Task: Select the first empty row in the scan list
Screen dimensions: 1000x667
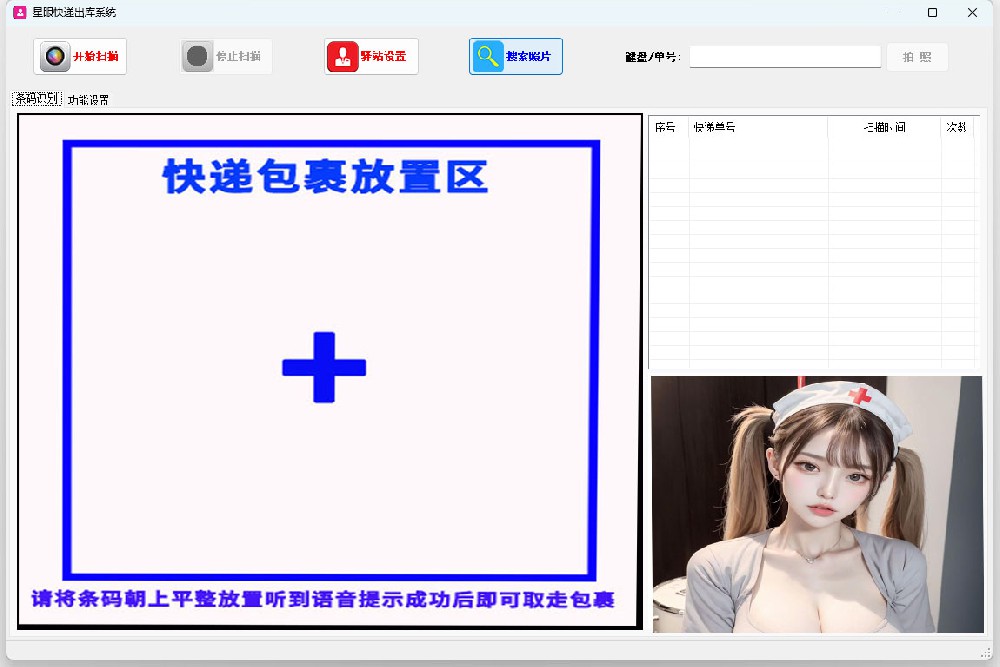Action: [812, 145]
